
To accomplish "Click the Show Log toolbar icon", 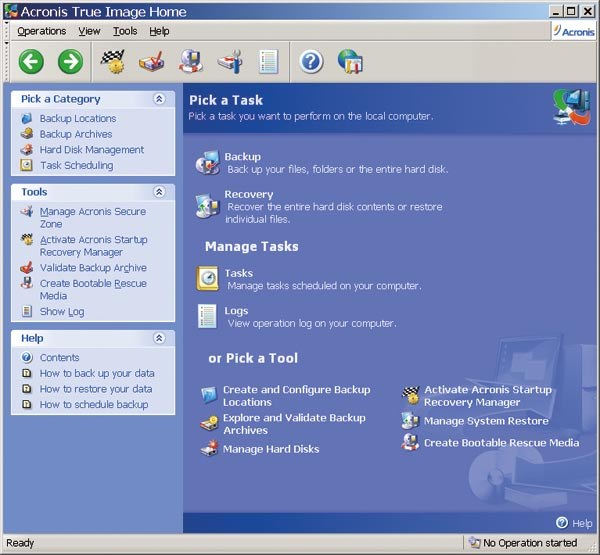I will tap(268, 61).
